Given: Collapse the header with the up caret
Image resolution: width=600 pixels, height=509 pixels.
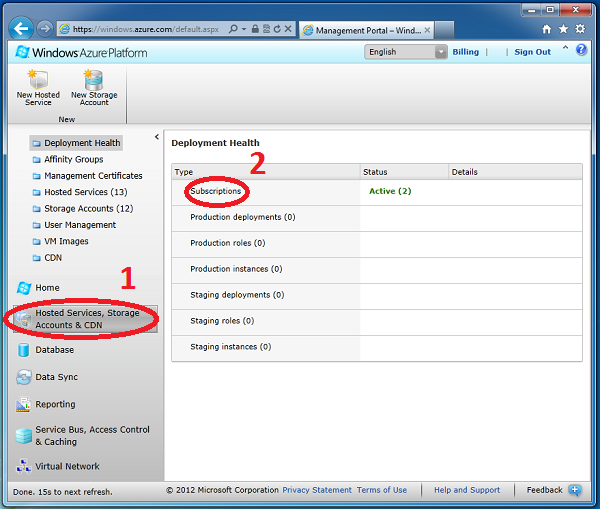Looking at the screenshot, I should 565,48.
